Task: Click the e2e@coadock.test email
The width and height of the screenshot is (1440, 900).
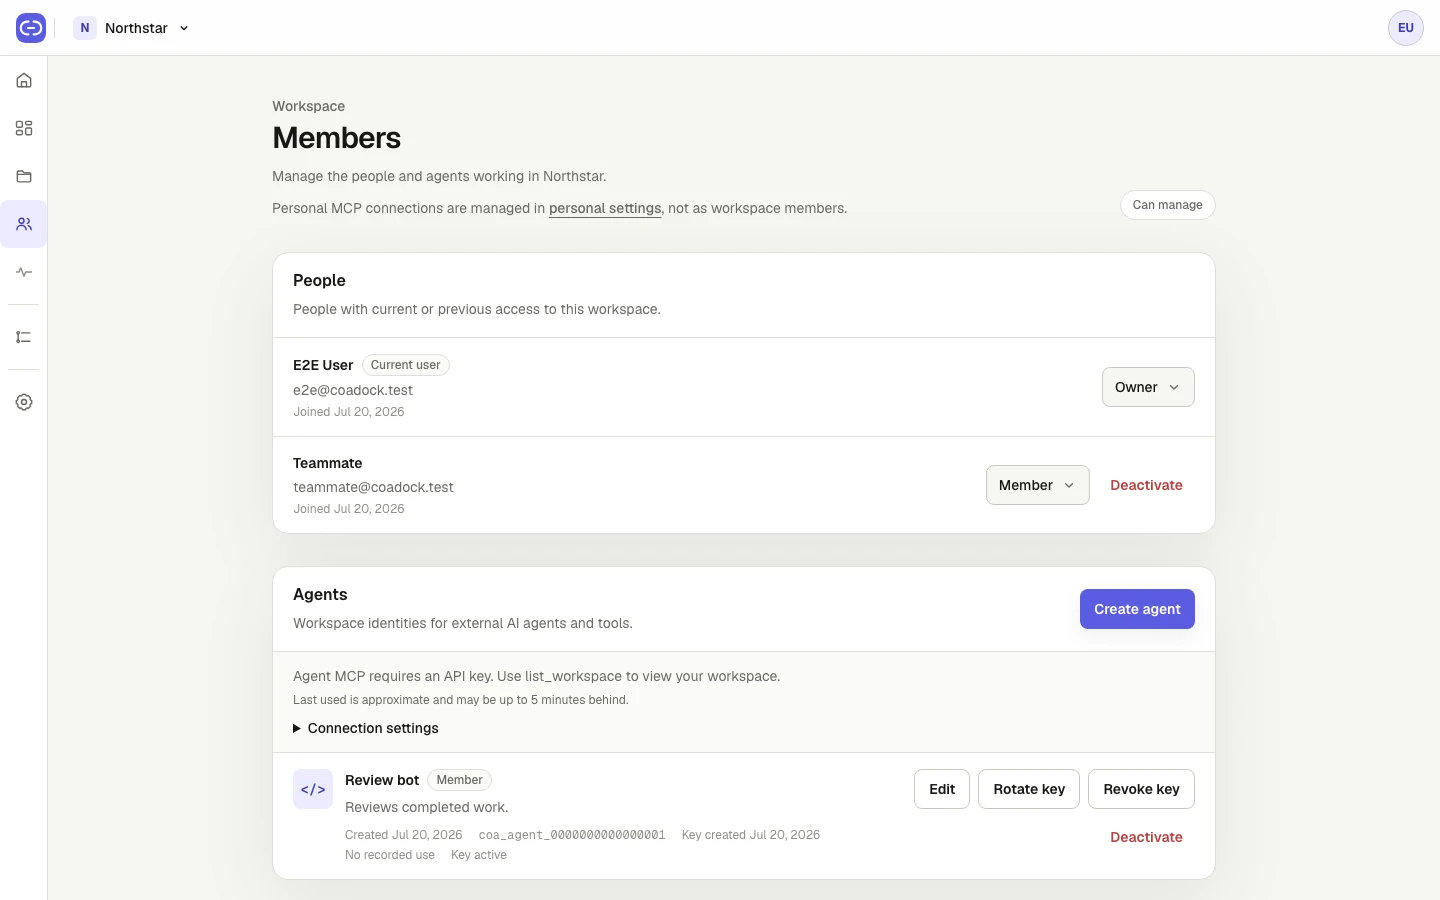Action: pyautogui.click(x=353, y=390)
